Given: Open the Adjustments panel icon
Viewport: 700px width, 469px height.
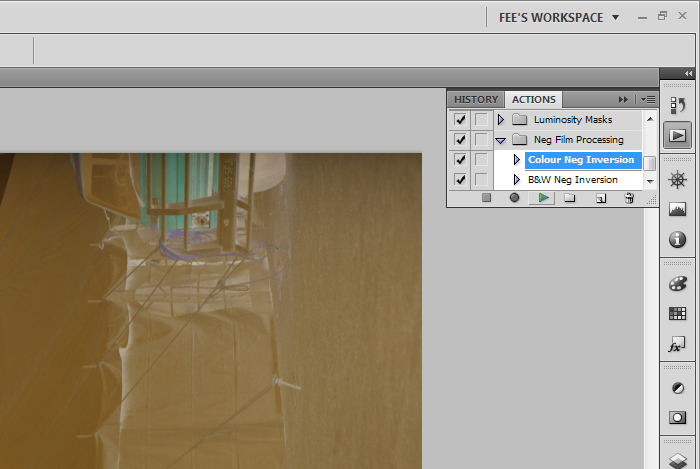Looking at the screenshot, I should pos(677,388).
